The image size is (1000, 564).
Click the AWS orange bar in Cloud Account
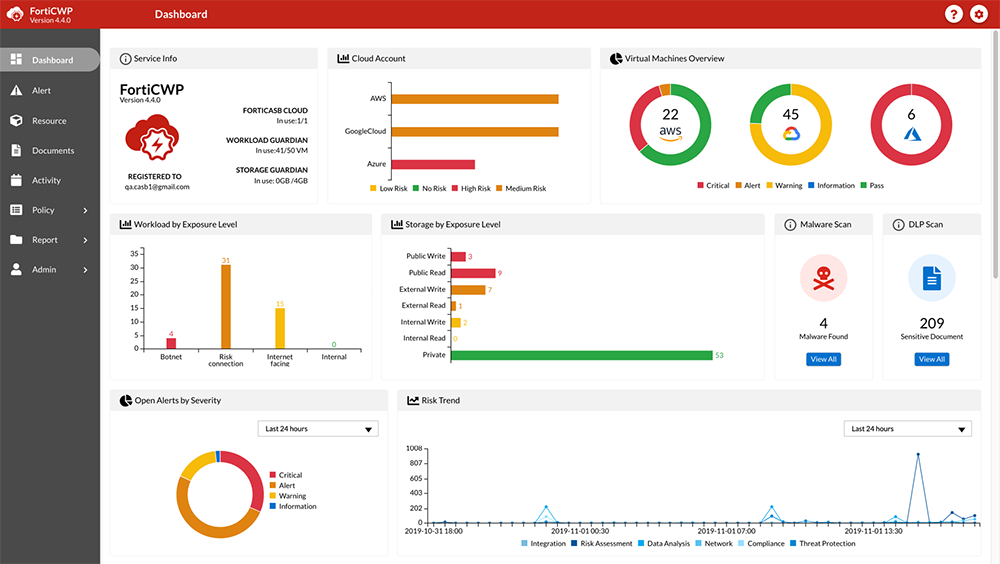tap(475, 99)
